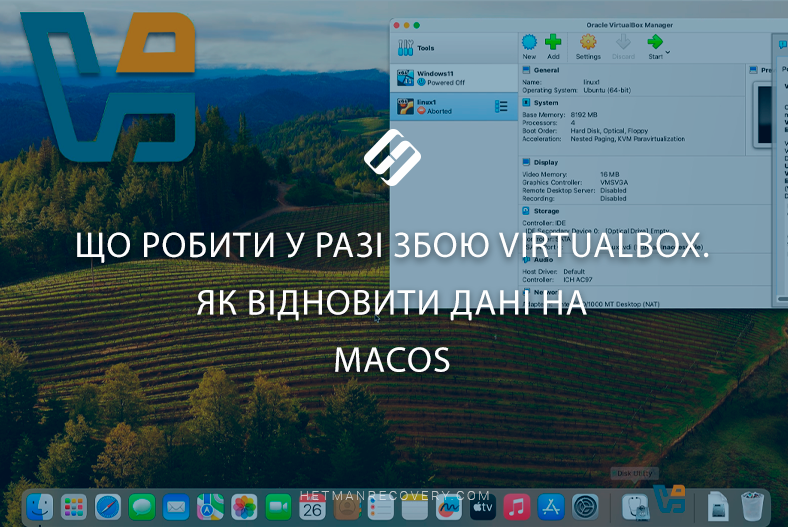This screenshot has width=788, height=527.
Task: Launch Safari from the dock
Action: pyautogui.click(x=108, y=506)
